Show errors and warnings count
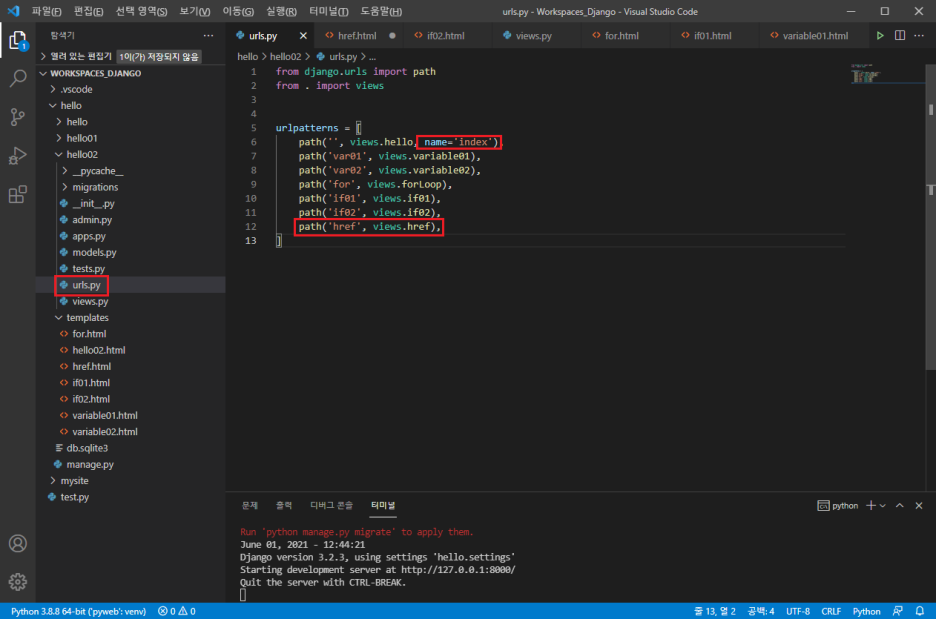This screenshot has width=936, height=619. pos(177,611)
